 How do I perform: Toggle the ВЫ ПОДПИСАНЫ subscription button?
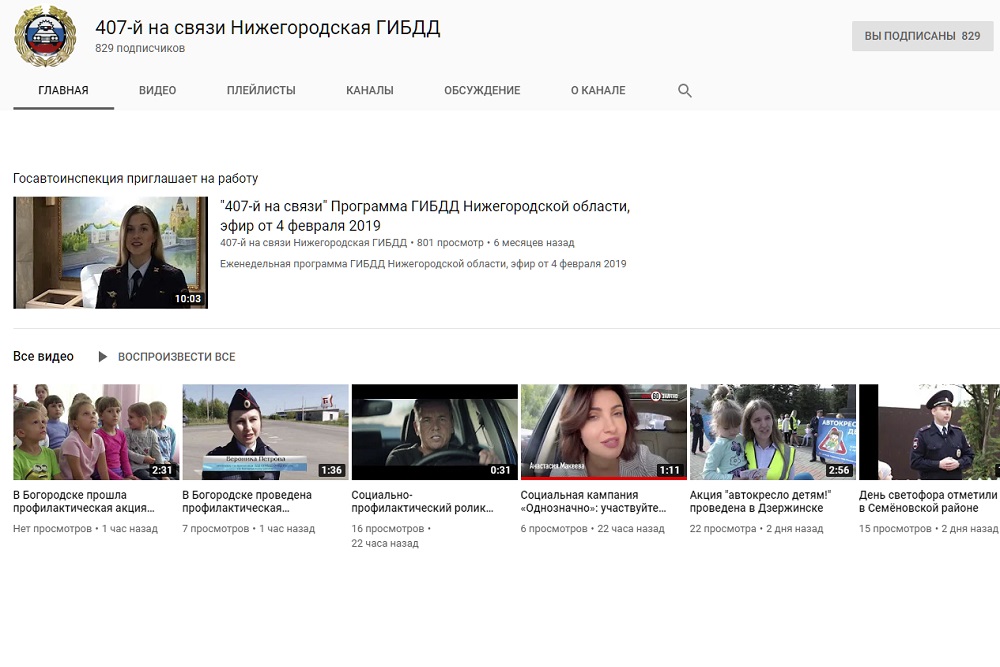click(x=922, y=36)
